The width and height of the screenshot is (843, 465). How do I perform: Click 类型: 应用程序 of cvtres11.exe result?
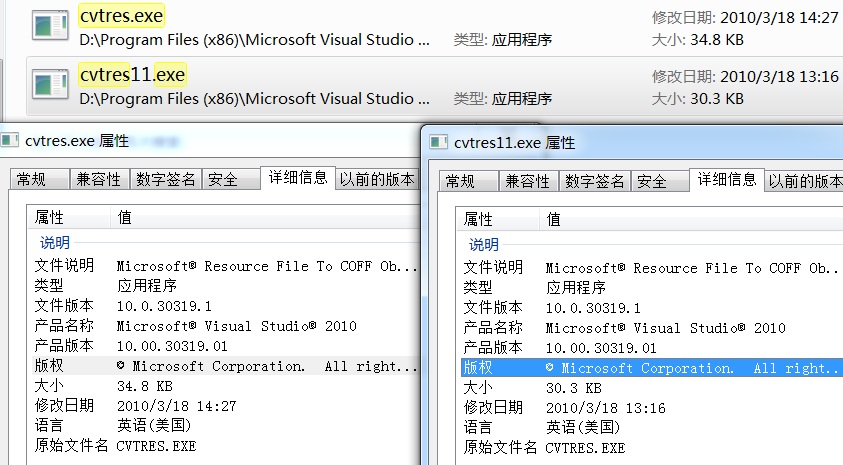pyautogui.click(x=503, y=99)
